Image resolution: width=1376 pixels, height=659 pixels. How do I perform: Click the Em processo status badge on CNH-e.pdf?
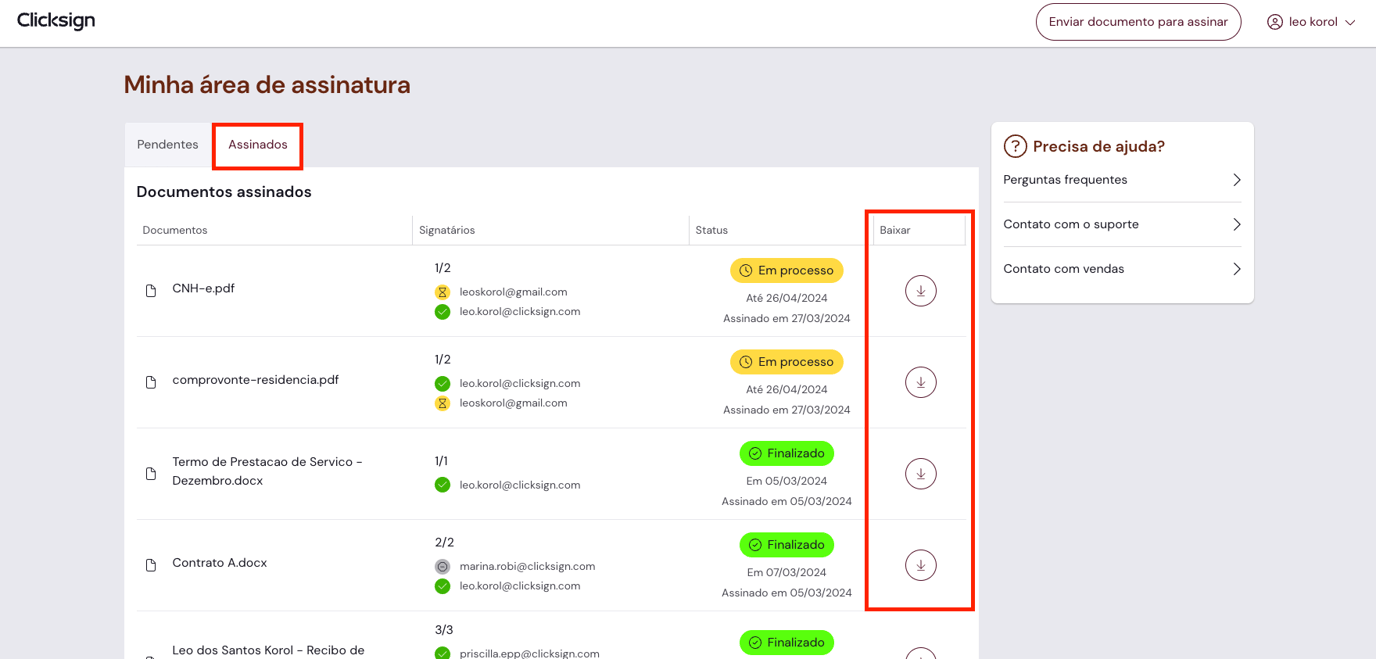[787, 270]
